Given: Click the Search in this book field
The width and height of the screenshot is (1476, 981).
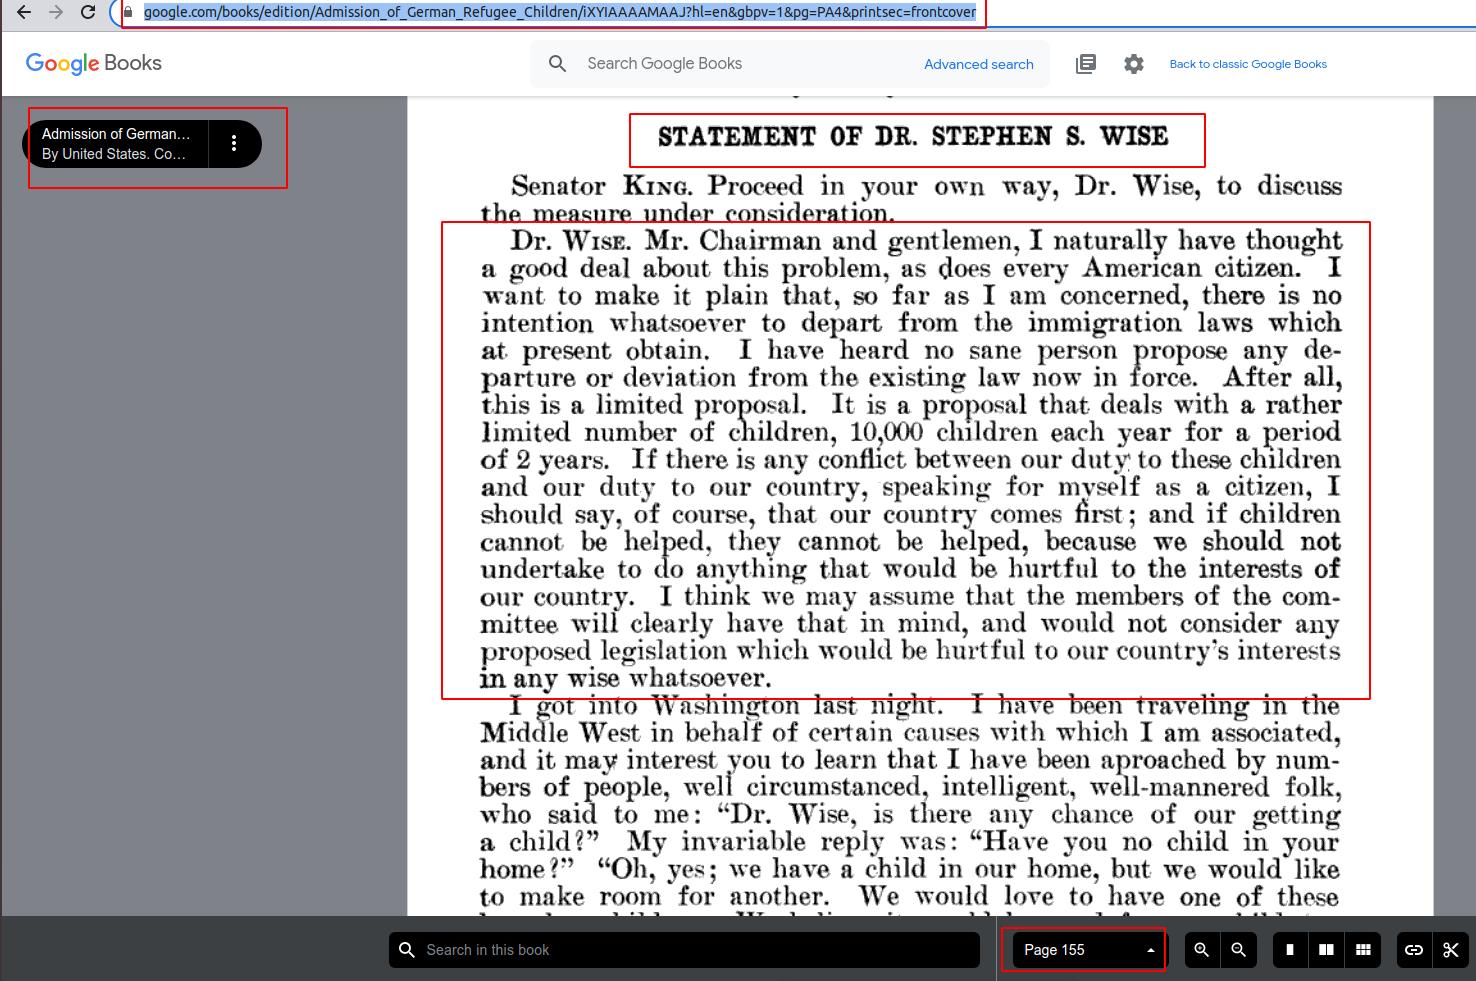Looking at the screenshot, I should point(690,950).
